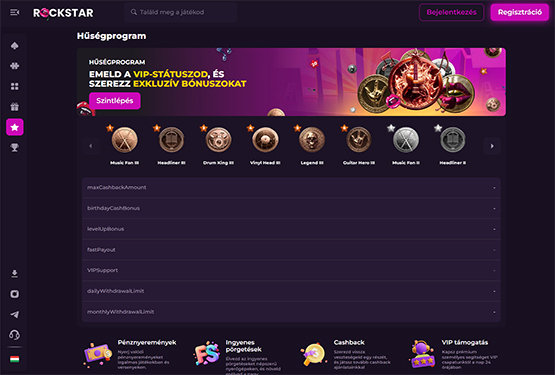
Task: Open the headset support icon
Action: tap(15, 335)
